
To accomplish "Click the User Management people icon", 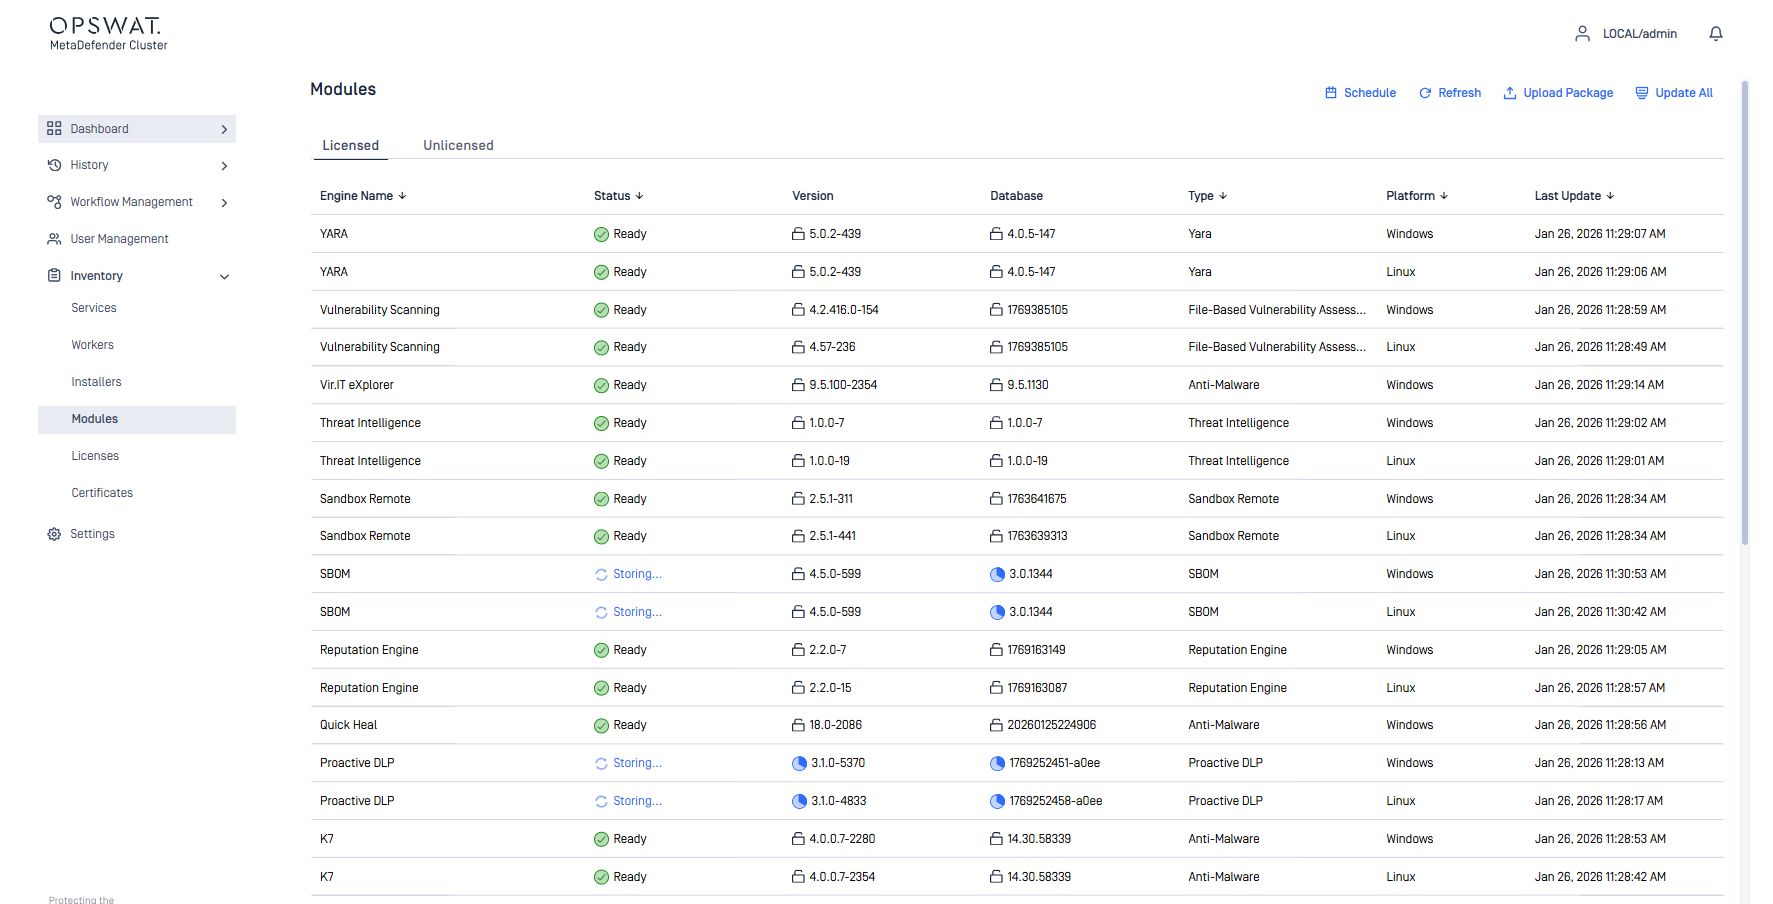I will coord(54,239).
